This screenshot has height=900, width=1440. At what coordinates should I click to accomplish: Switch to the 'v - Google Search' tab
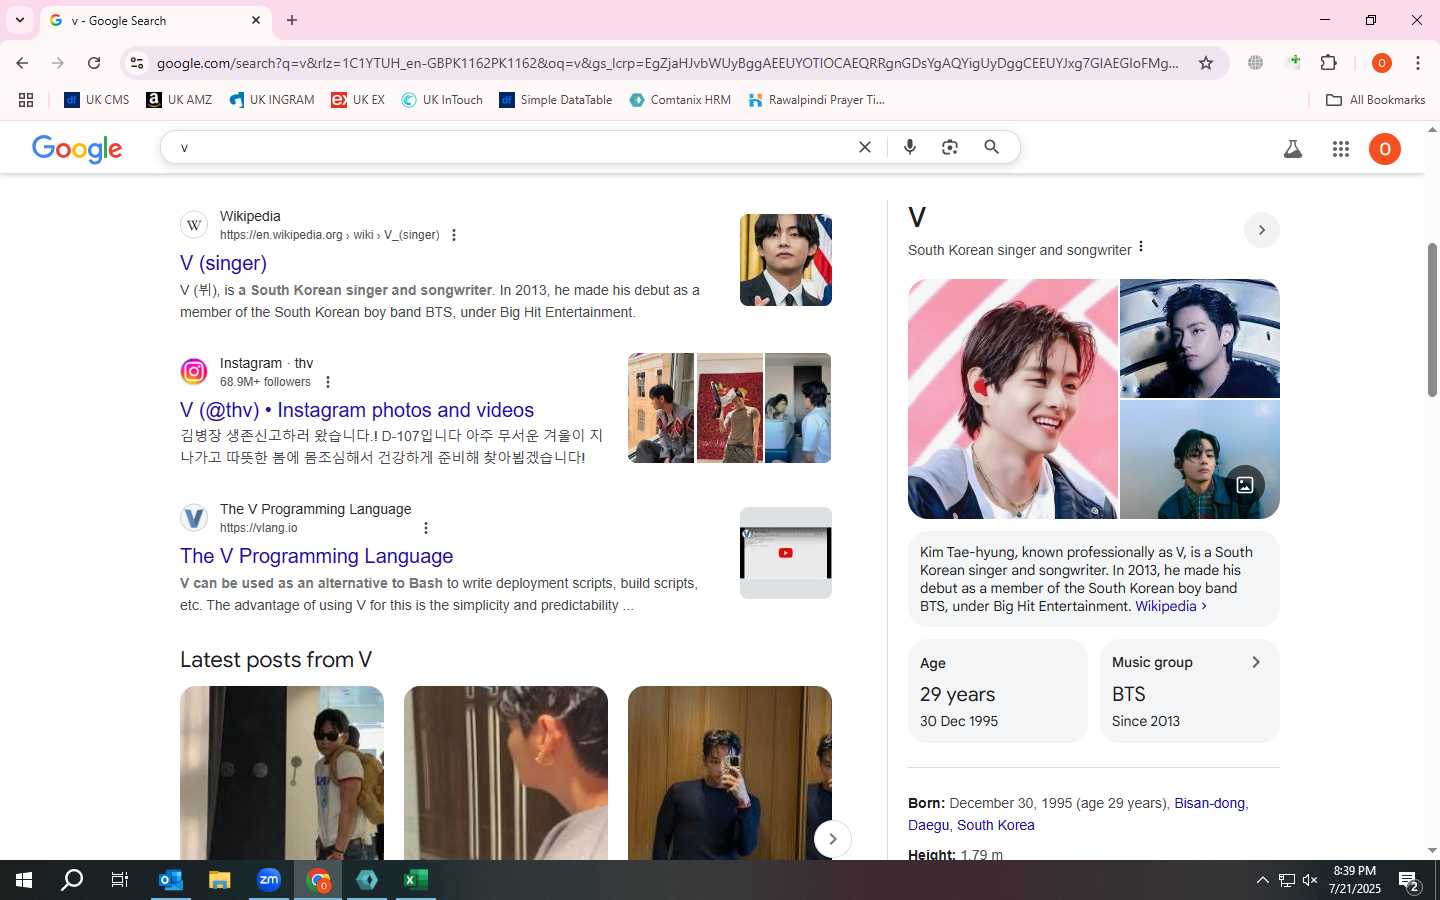[x=155, y=20]
